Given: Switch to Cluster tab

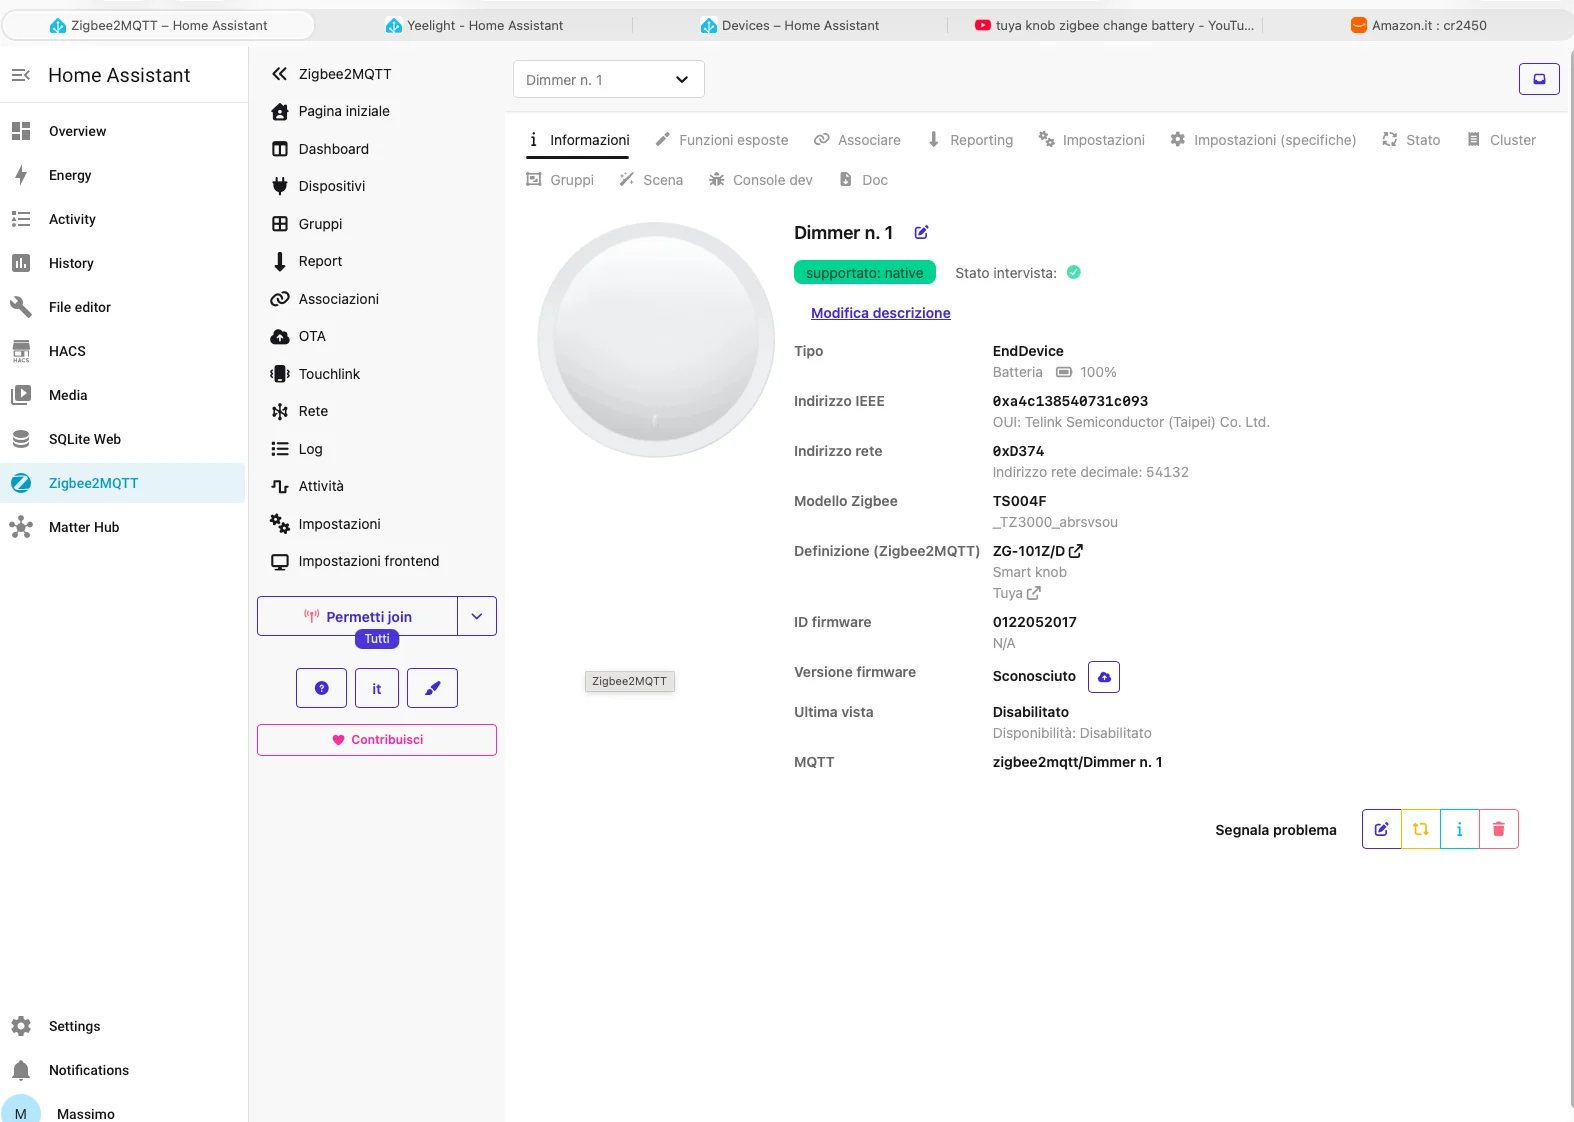Looking at the screenshot, I should (x=1501, y=140).
